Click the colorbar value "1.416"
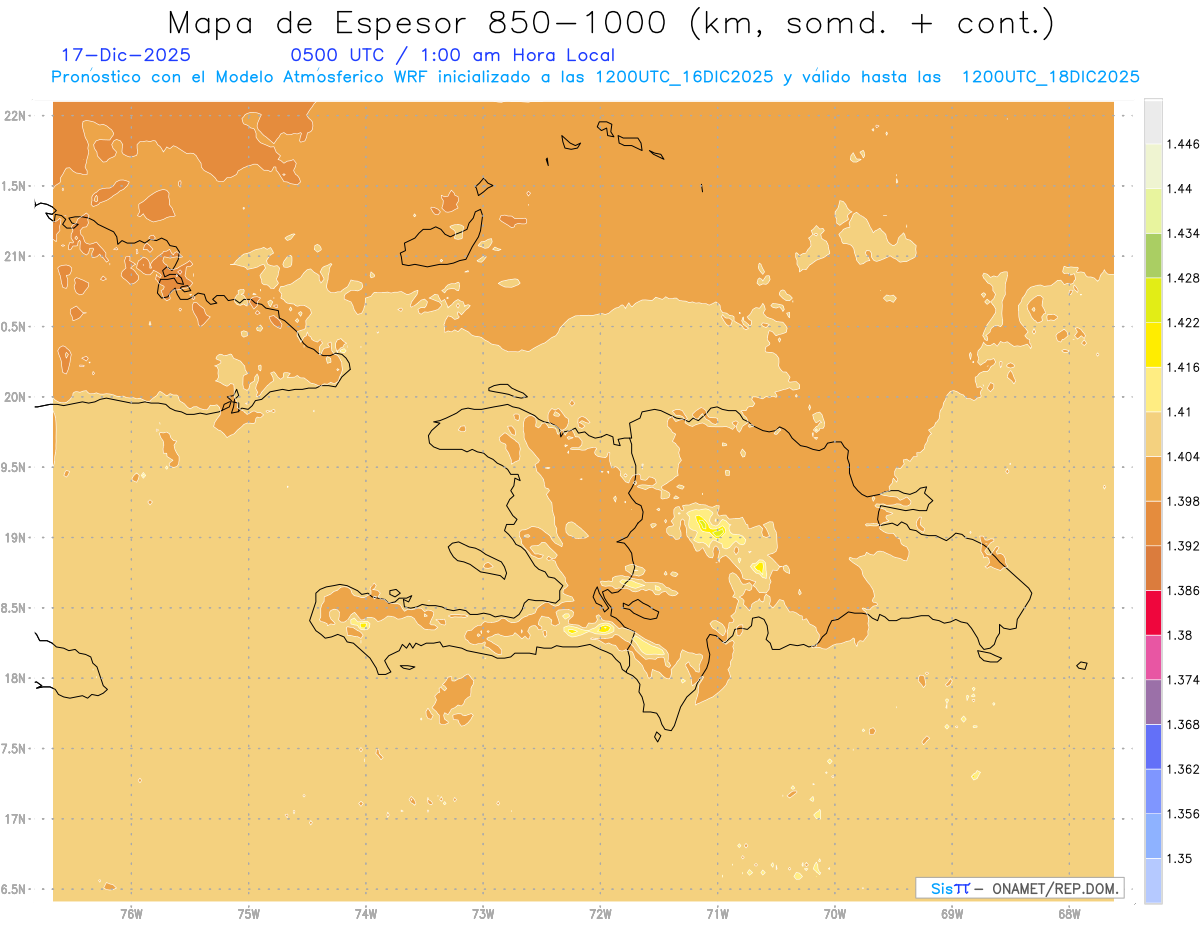Screen dimensions: 1200x927 1183,367
